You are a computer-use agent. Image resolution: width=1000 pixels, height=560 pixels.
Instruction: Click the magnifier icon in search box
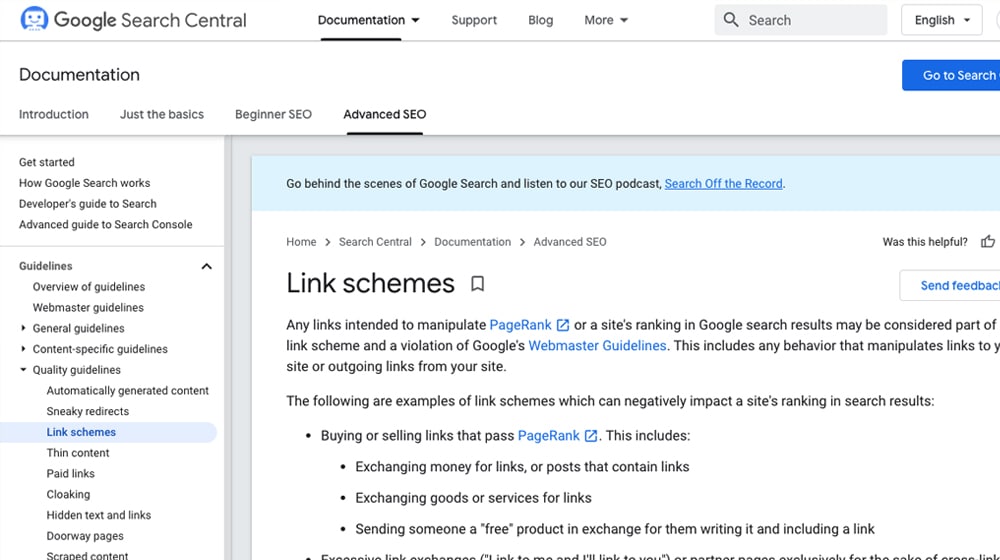[731, 20]
